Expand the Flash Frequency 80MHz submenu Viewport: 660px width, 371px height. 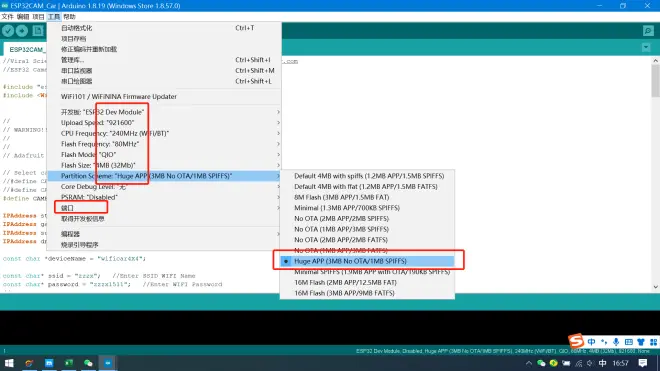pyautogui.click(x=164, y=144)
